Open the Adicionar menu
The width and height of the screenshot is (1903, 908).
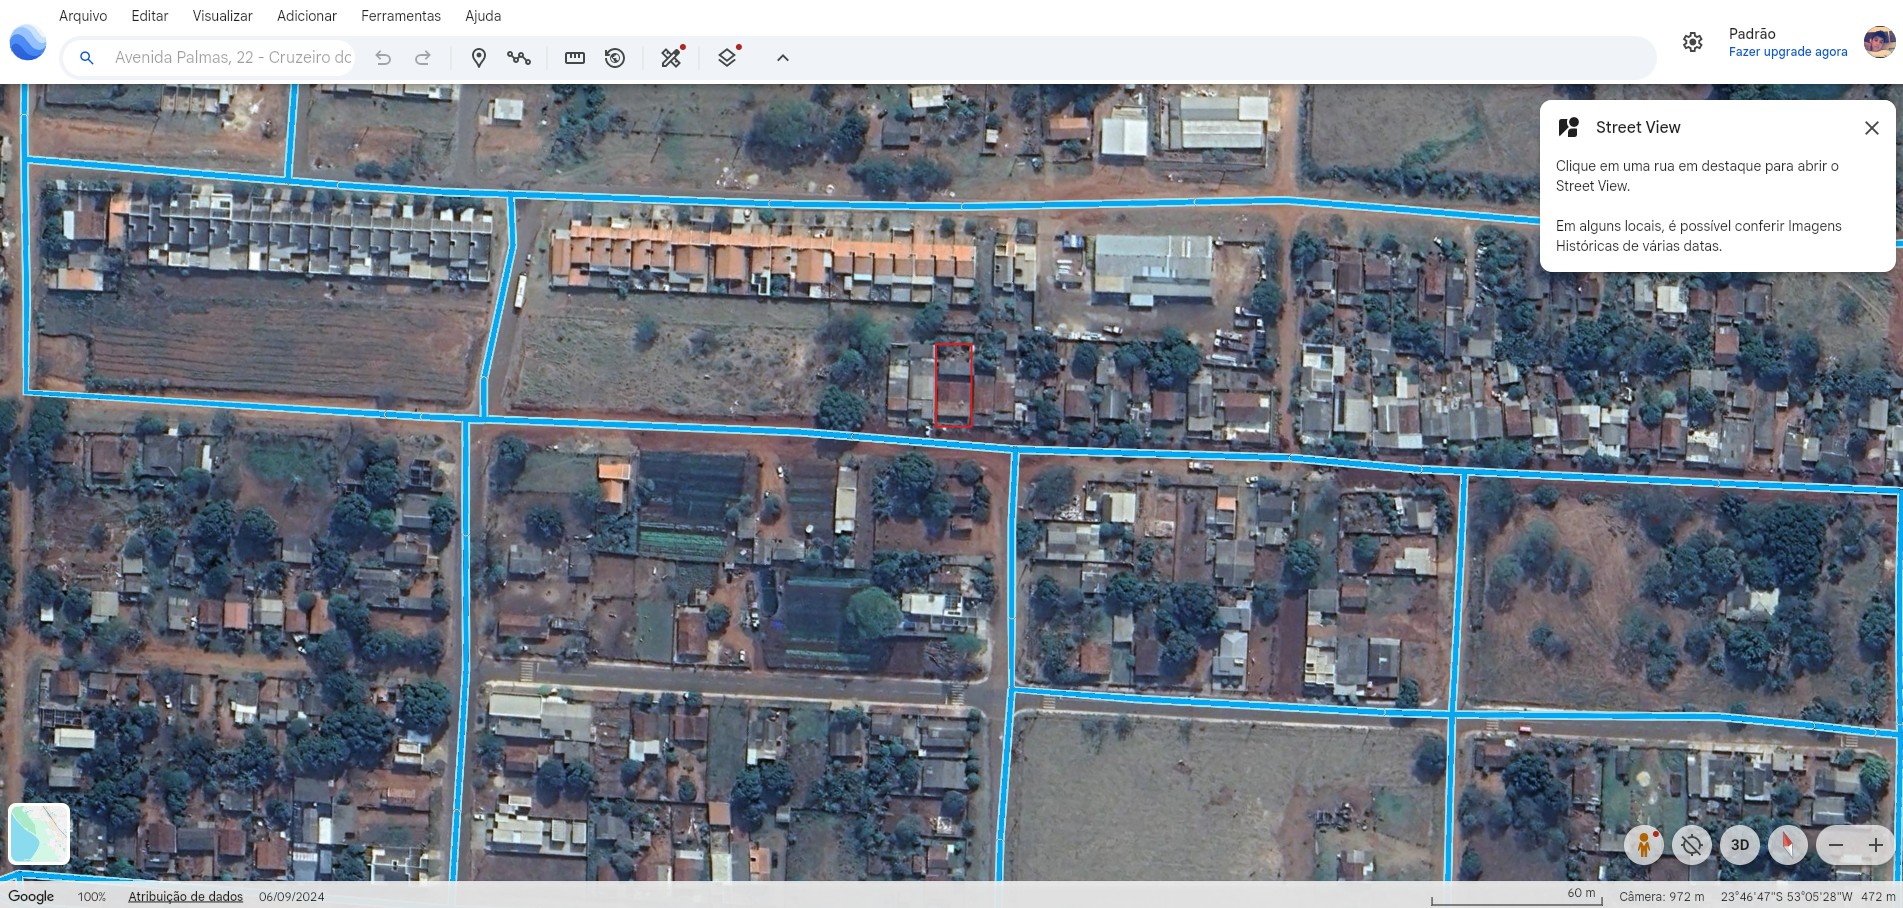(x=307, y=16)
